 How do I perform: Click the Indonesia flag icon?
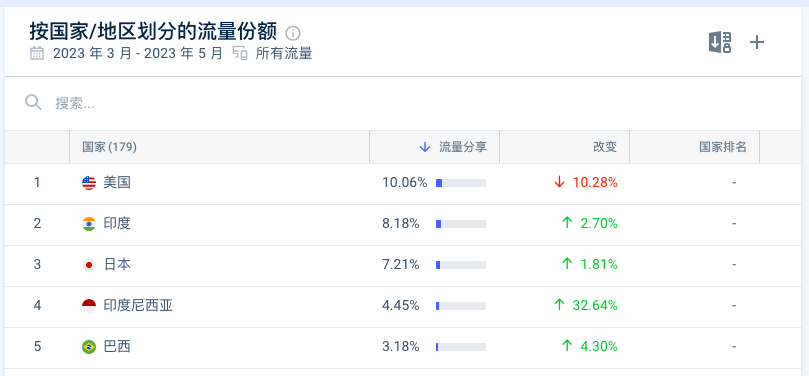(89, 306)
